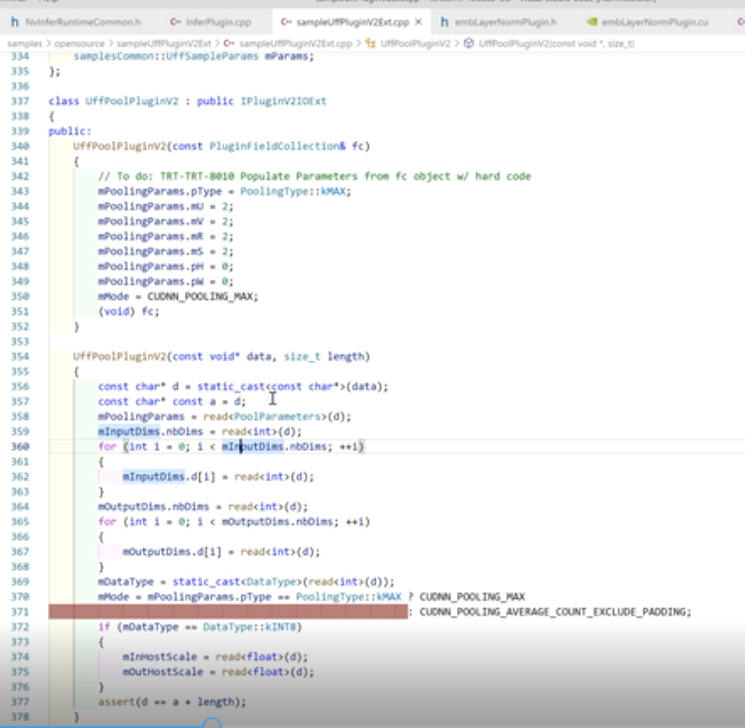Click 'IPluginV2IOExt' in the class declaration
Screen dimensions: 745x728
[x=283, y=101]
